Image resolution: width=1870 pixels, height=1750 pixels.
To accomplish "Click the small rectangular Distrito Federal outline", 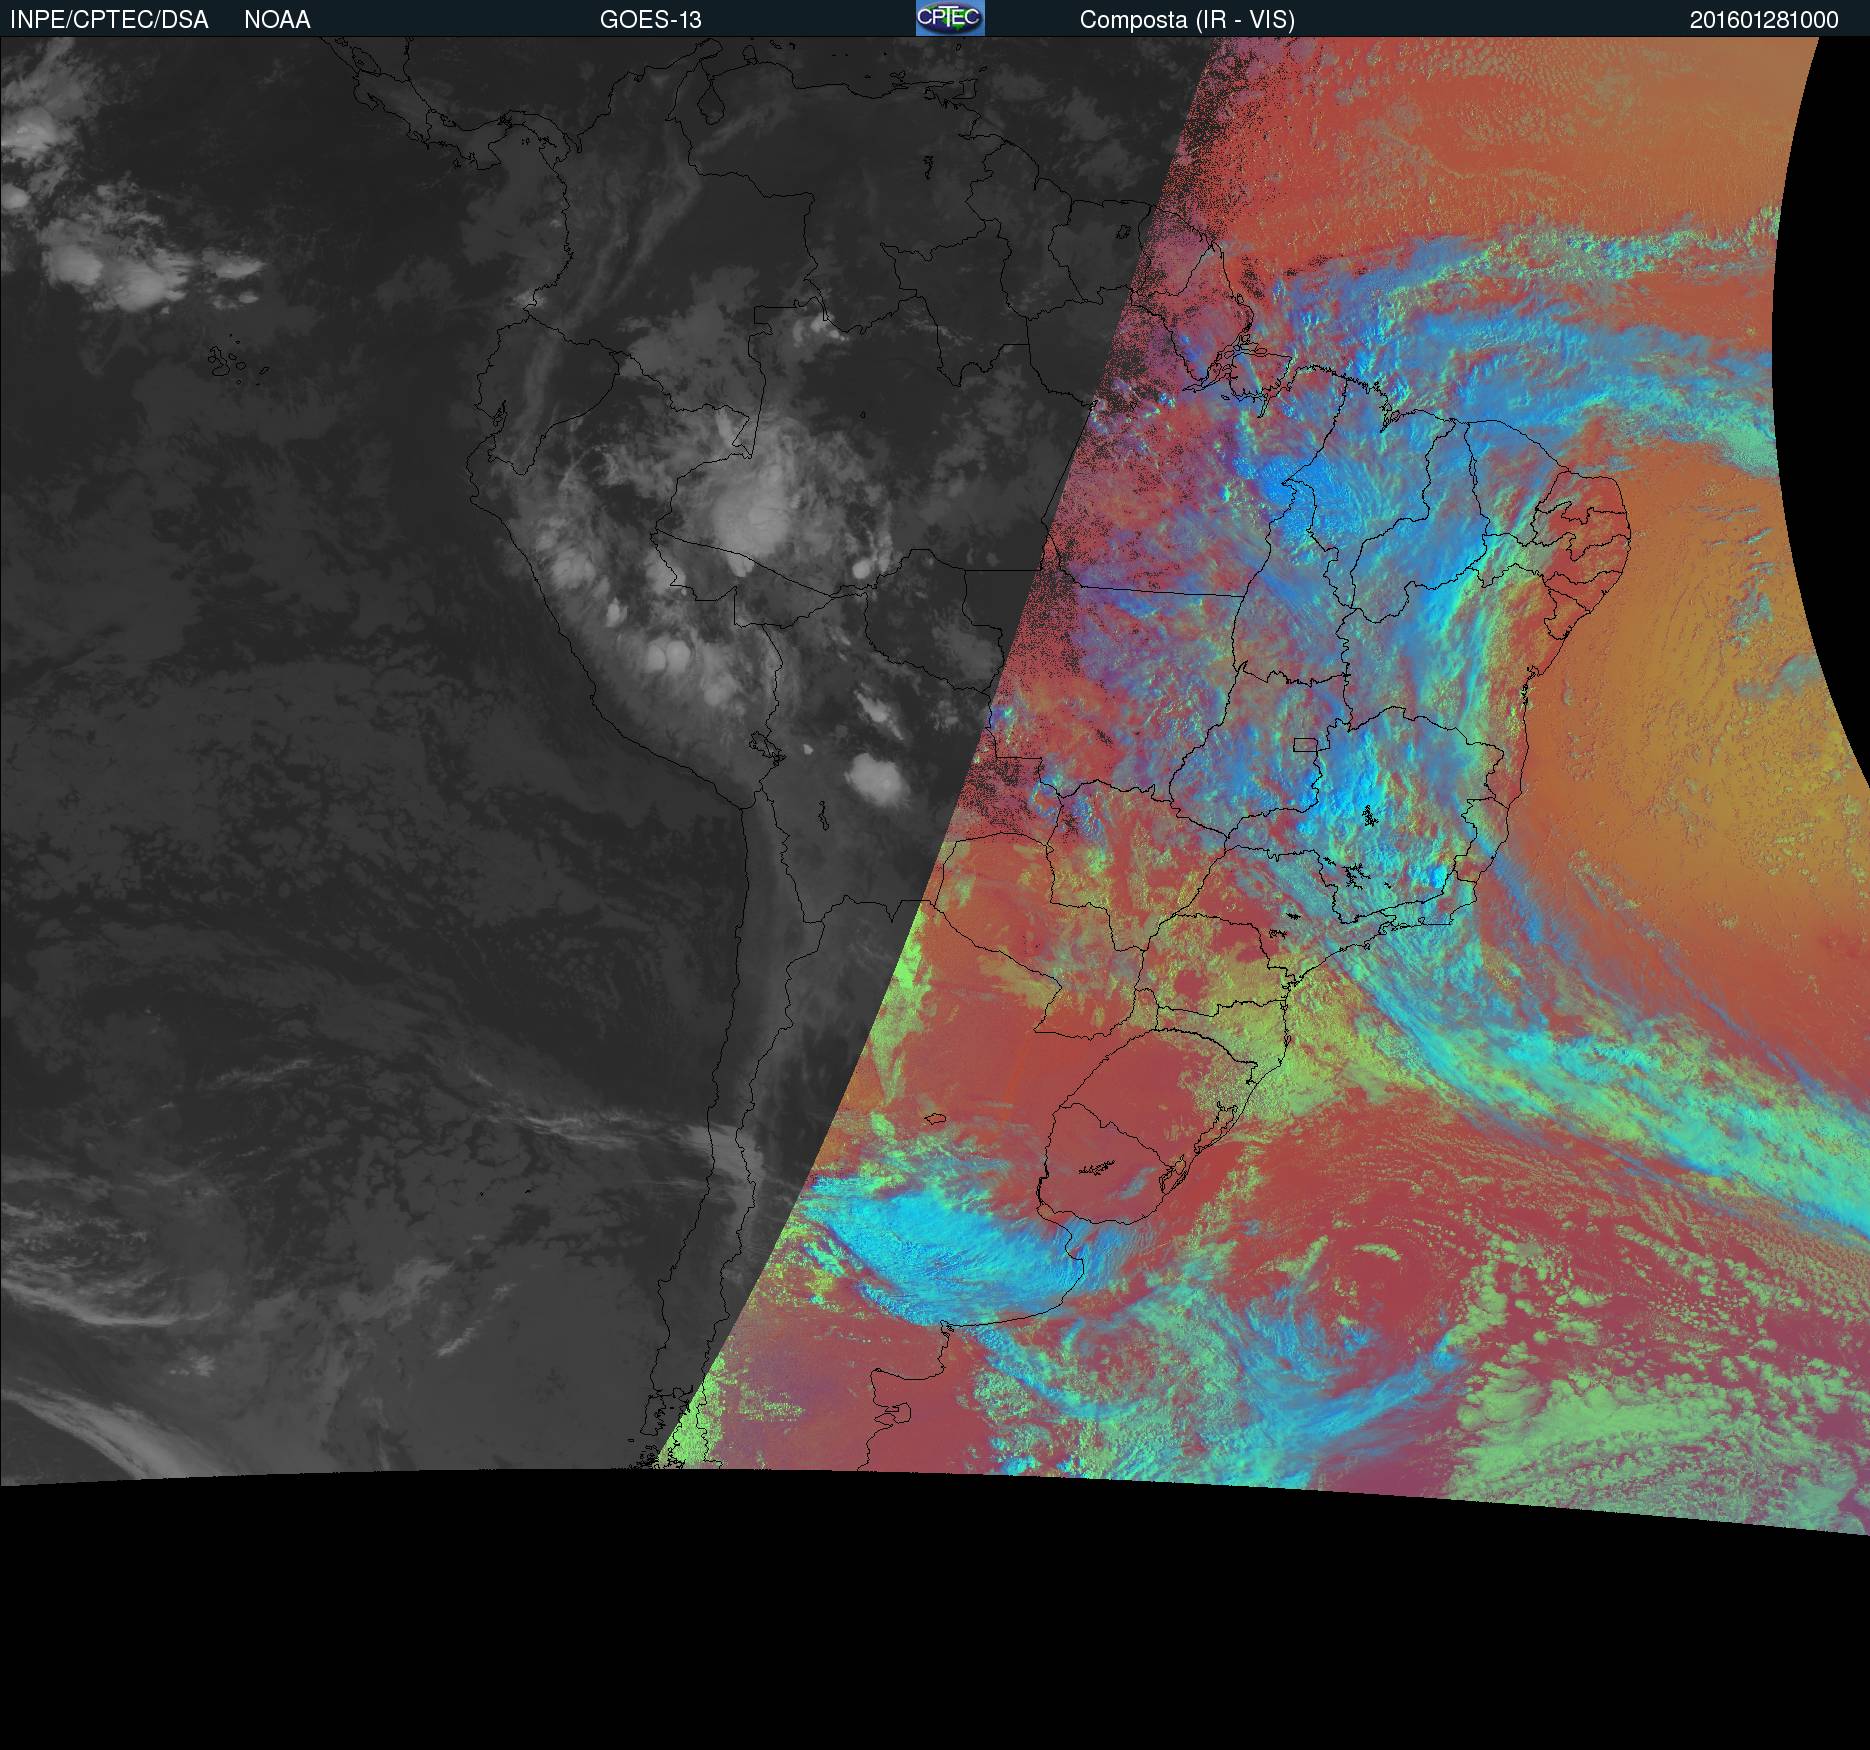I will (1306, 744).
